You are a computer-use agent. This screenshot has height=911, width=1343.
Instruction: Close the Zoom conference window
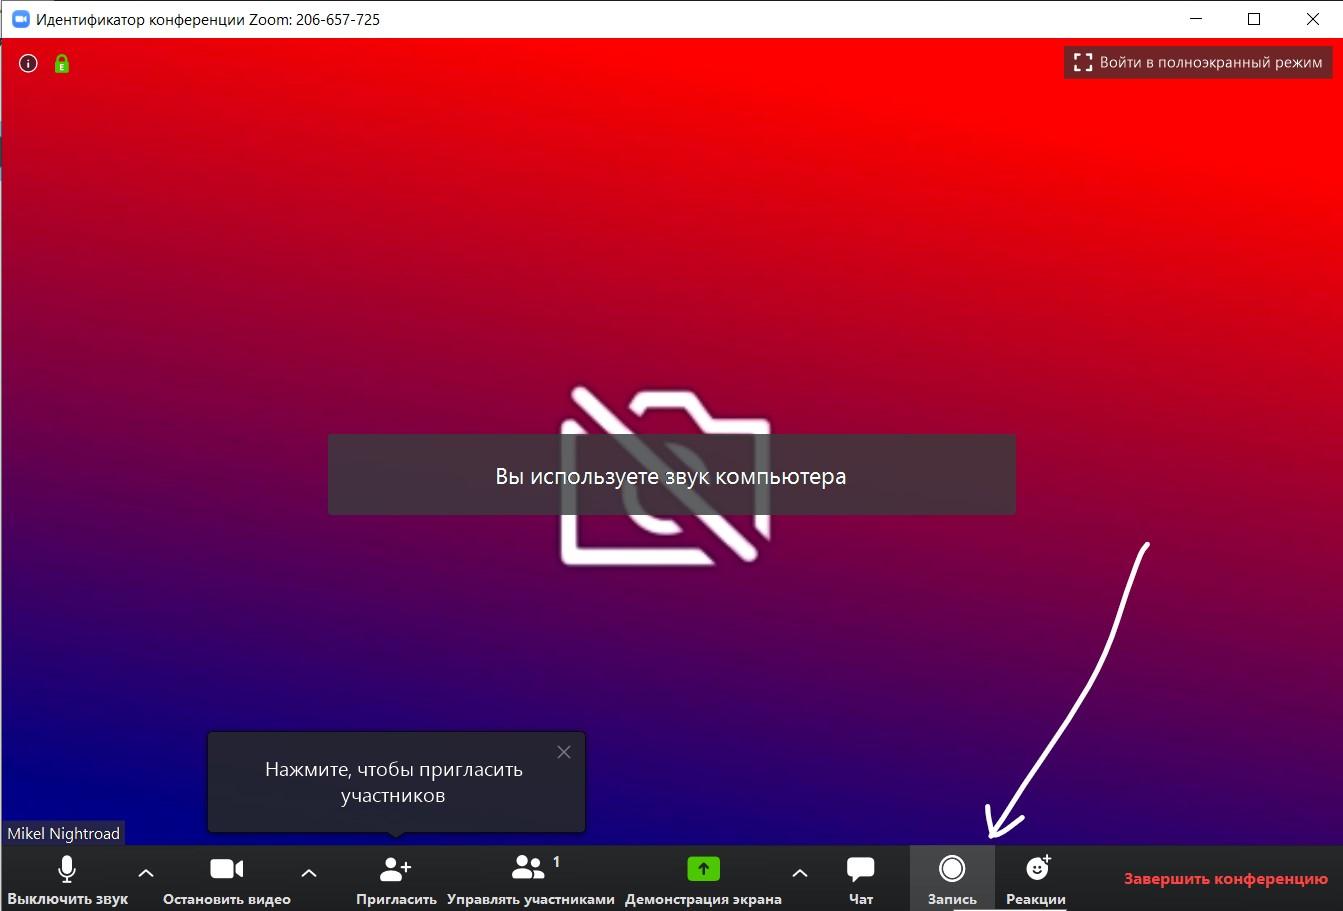click(1313, 19)
